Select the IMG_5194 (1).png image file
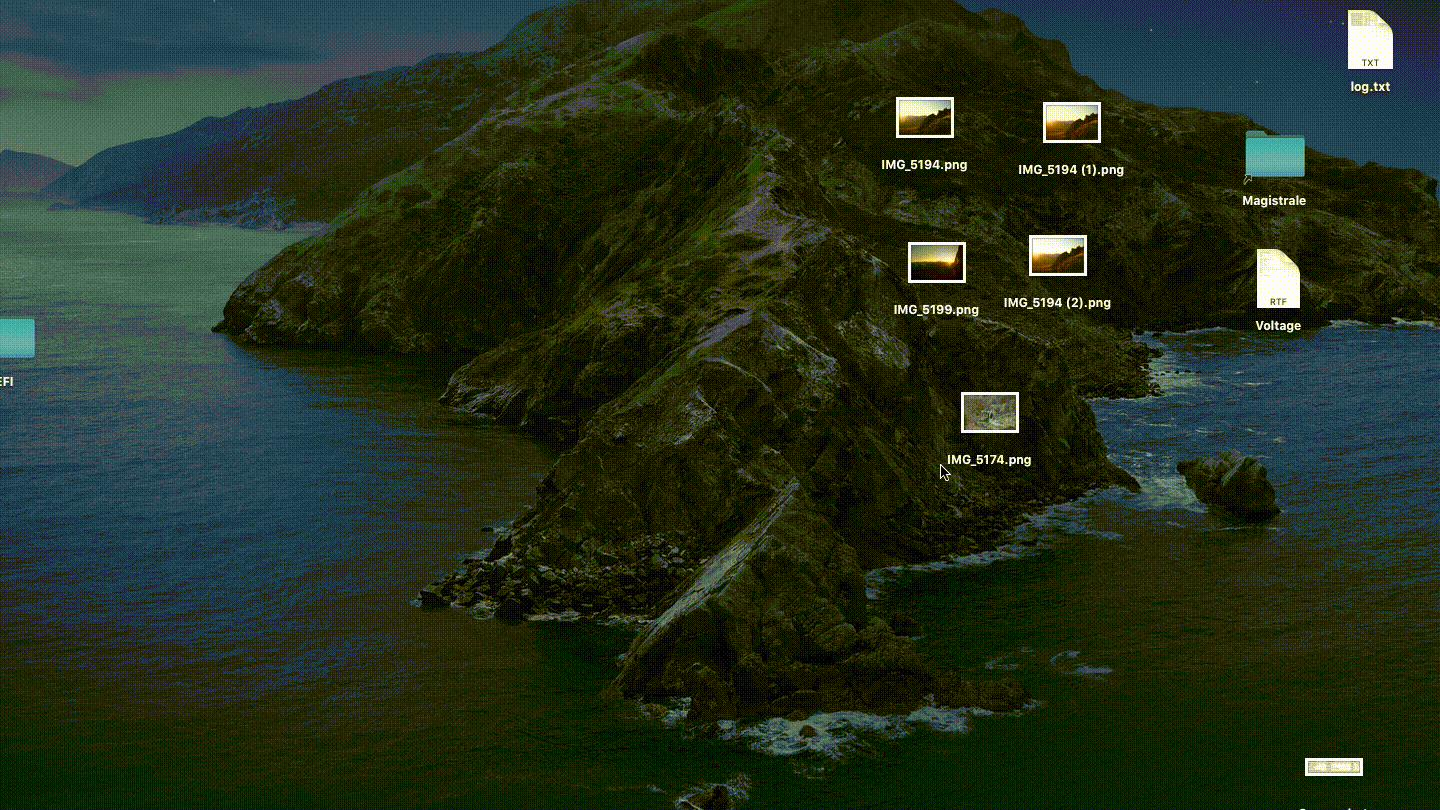 pos(1072,122)
